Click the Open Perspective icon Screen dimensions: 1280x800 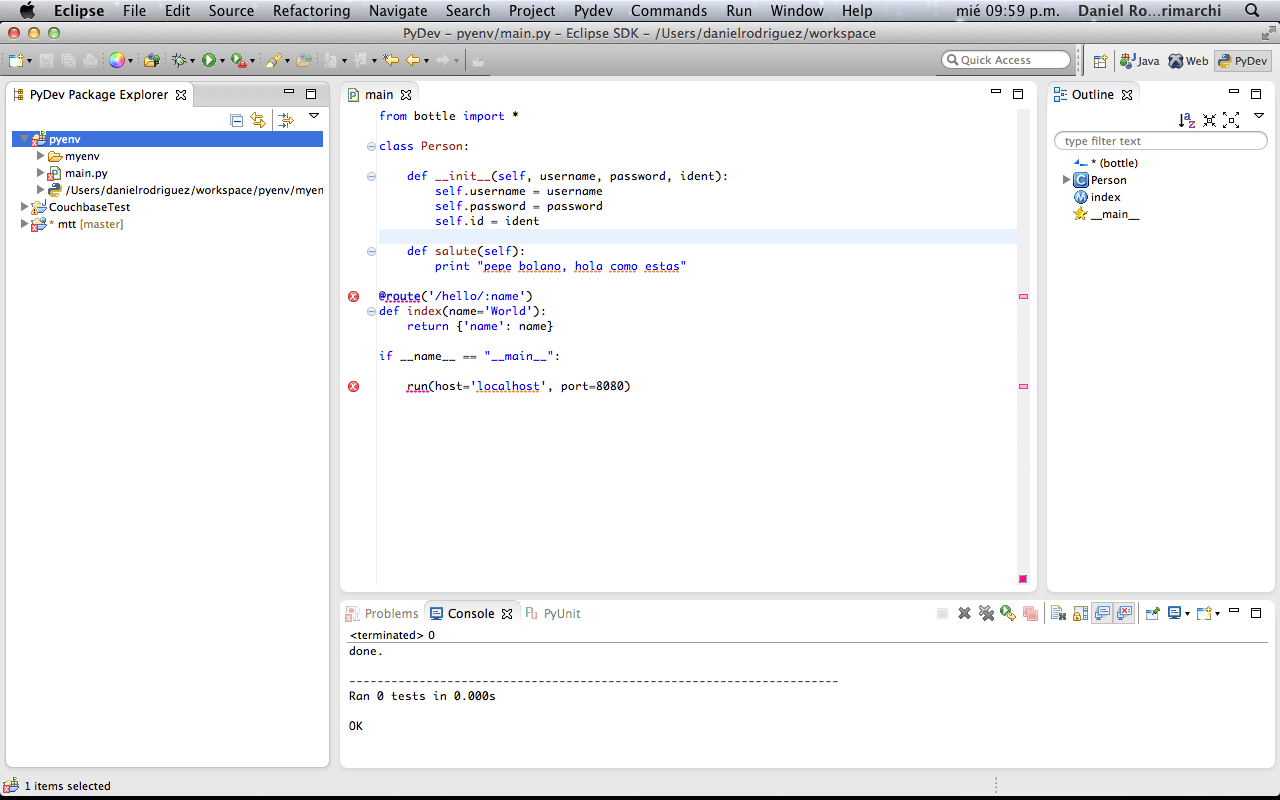click(x=1100, y=61)
